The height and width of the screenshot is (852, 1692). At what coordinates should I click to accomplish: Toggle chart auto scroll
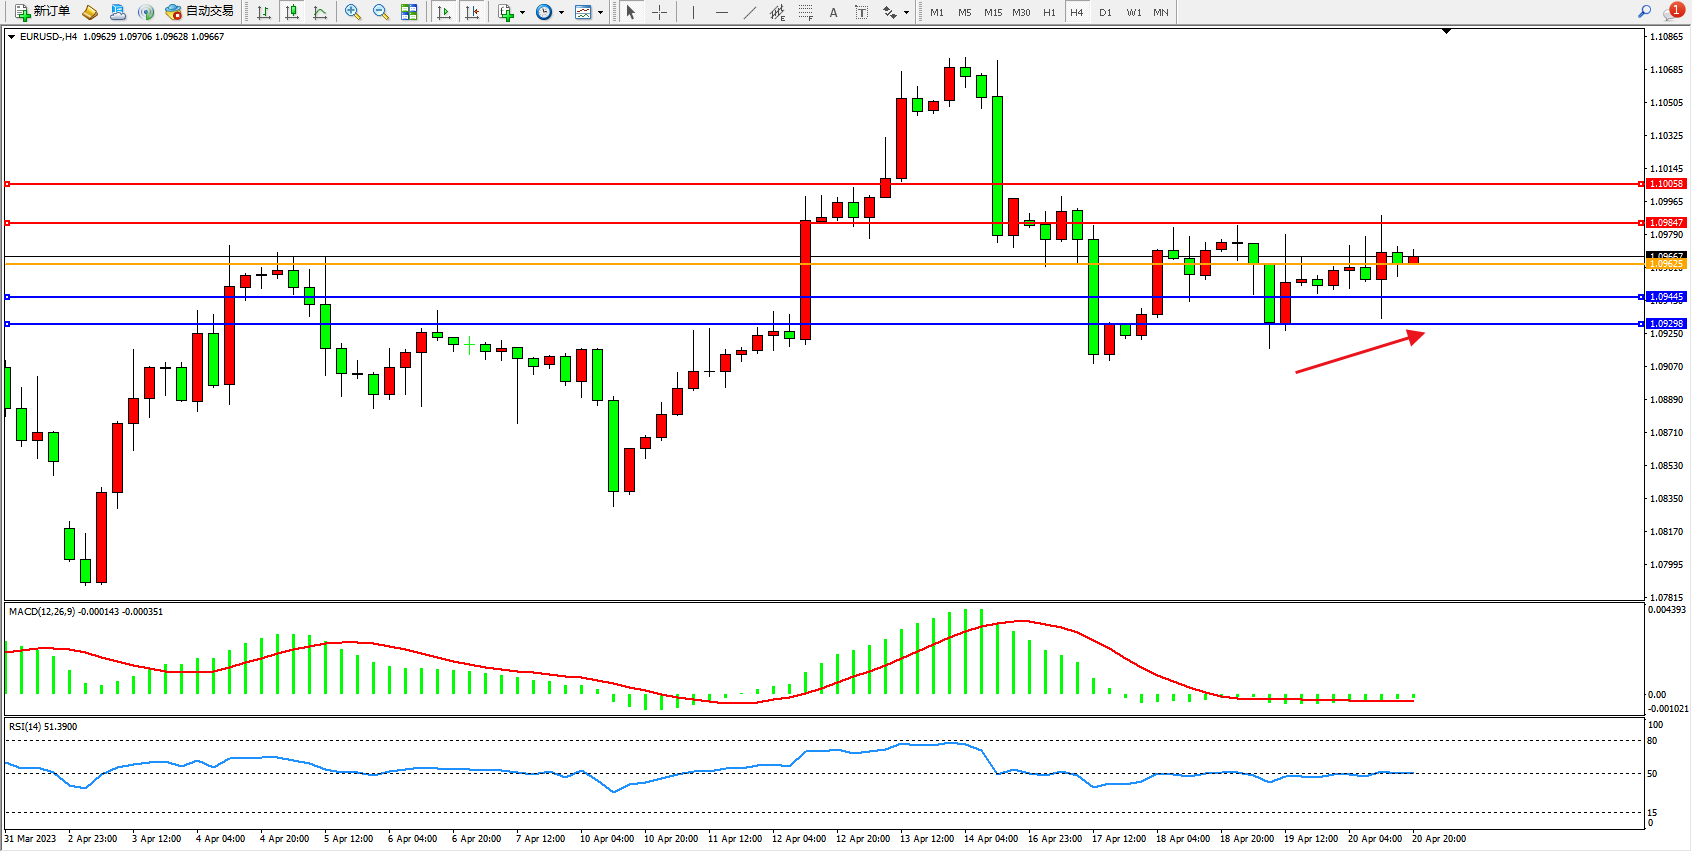point(444,12)
